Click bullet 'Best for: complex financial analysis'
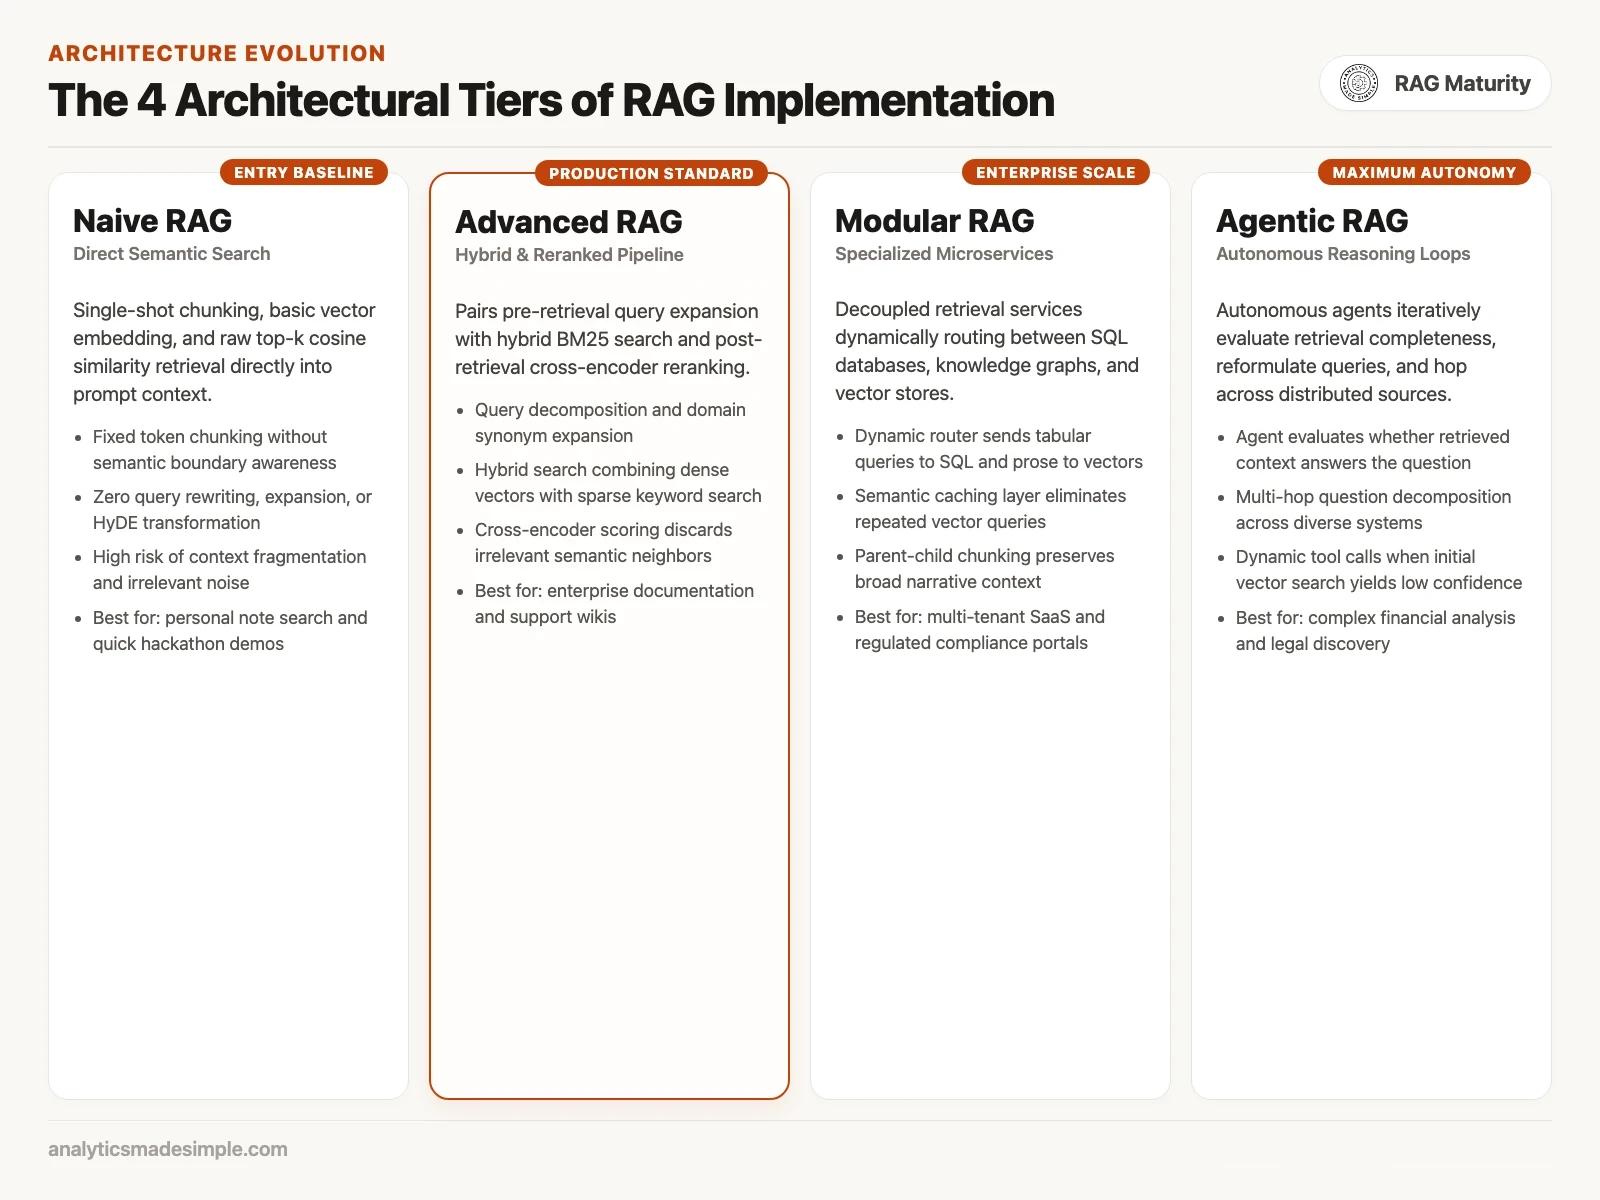Viewport: 1600px width, 1200px height. tap(1375, 631)
